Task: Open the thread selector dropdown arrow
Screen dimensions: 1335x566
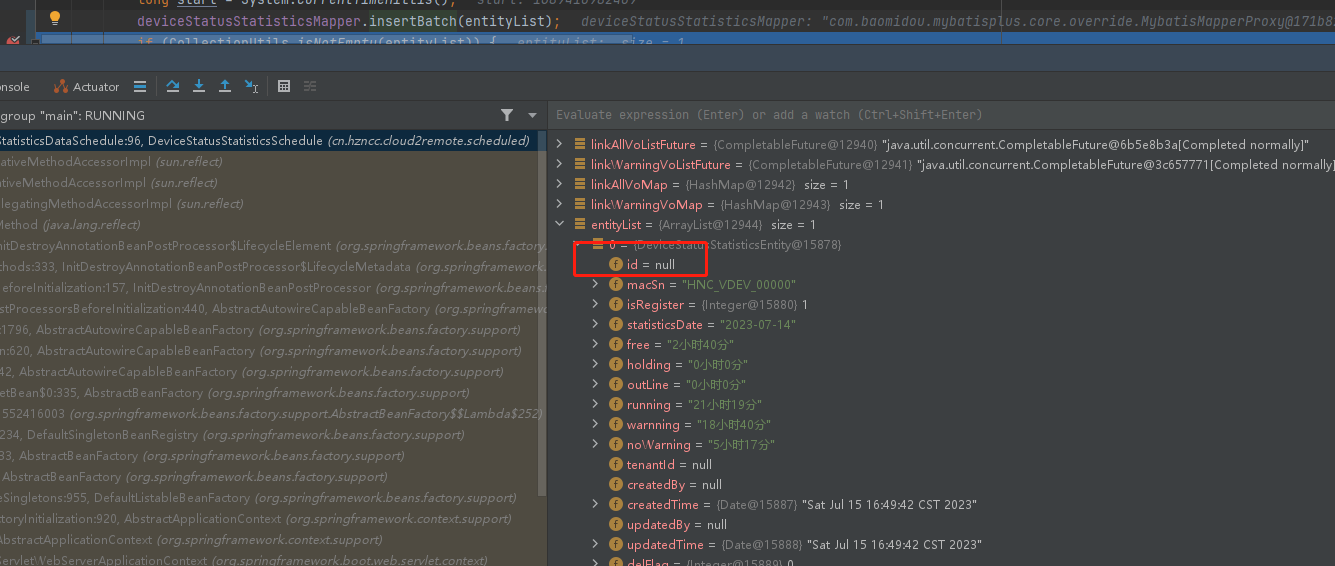Action: [533, 115]
